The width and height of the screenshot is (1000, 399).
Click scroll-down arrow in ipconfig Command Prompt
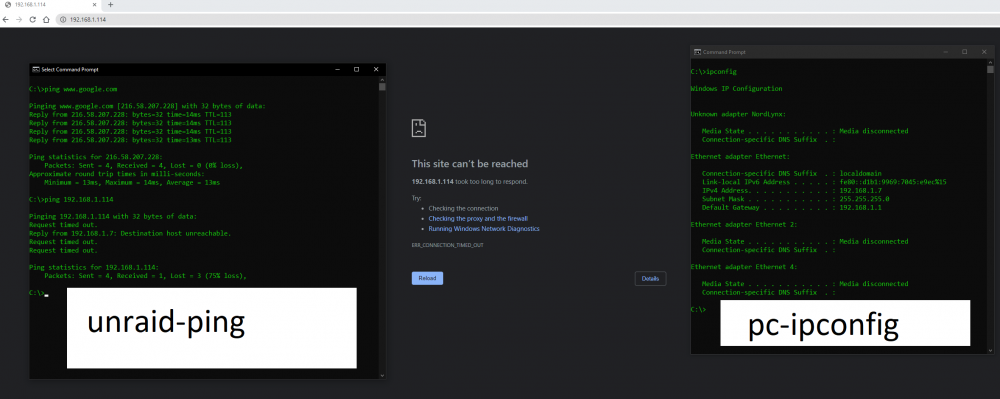point(990,351)
